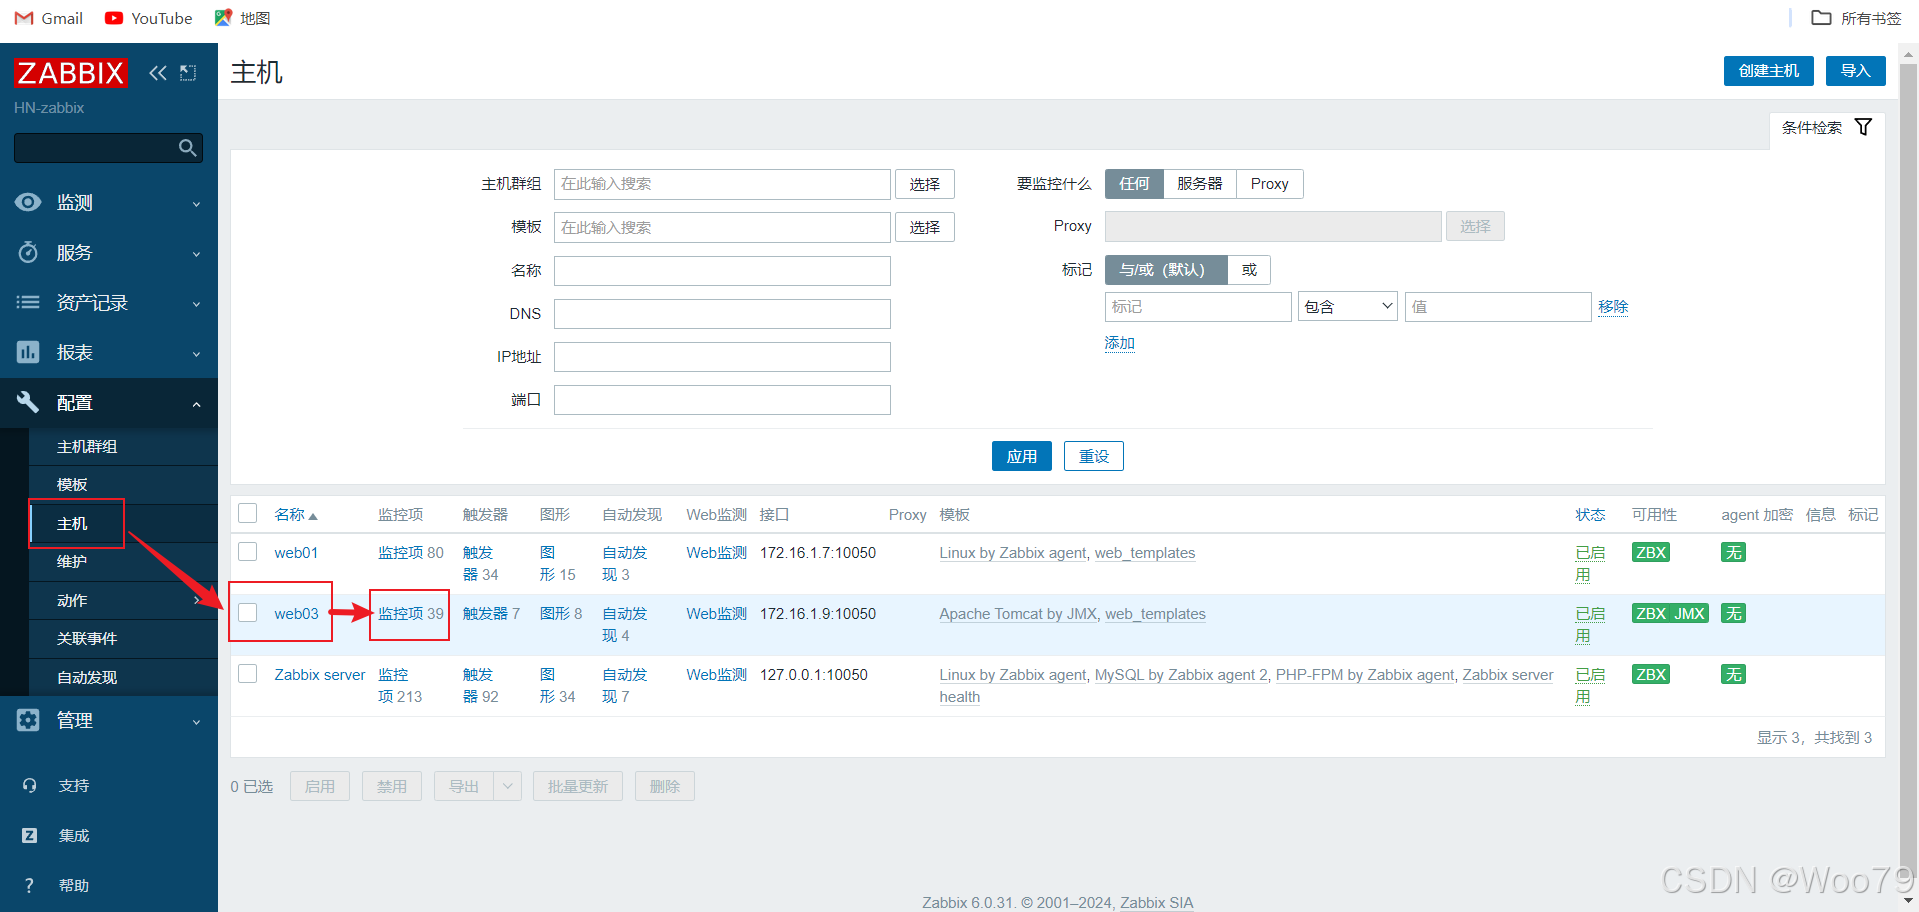This screenshot has height=912, width=1919.
Task: Select 或 tag mode
Action: pos(1249,270)
